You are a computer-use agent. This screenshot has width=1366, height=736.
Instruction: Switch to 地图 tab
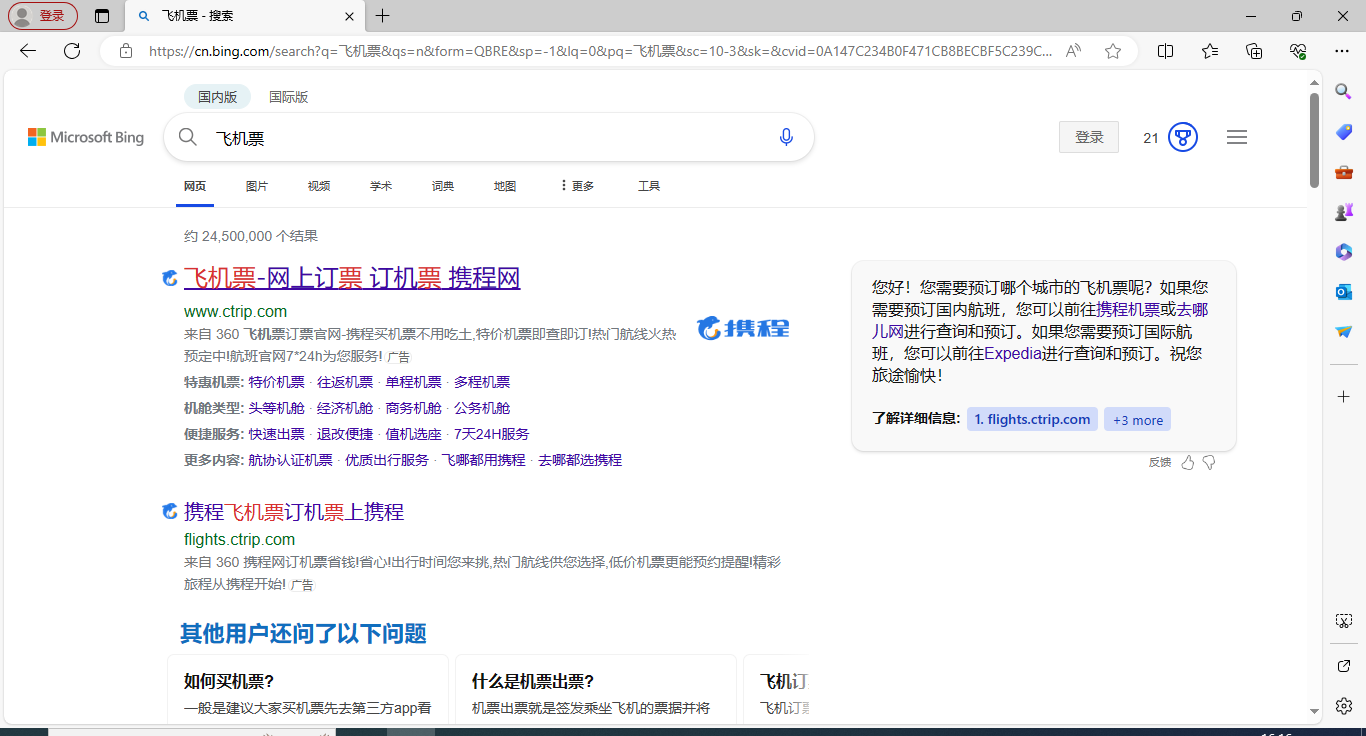[x=505, y=186]
